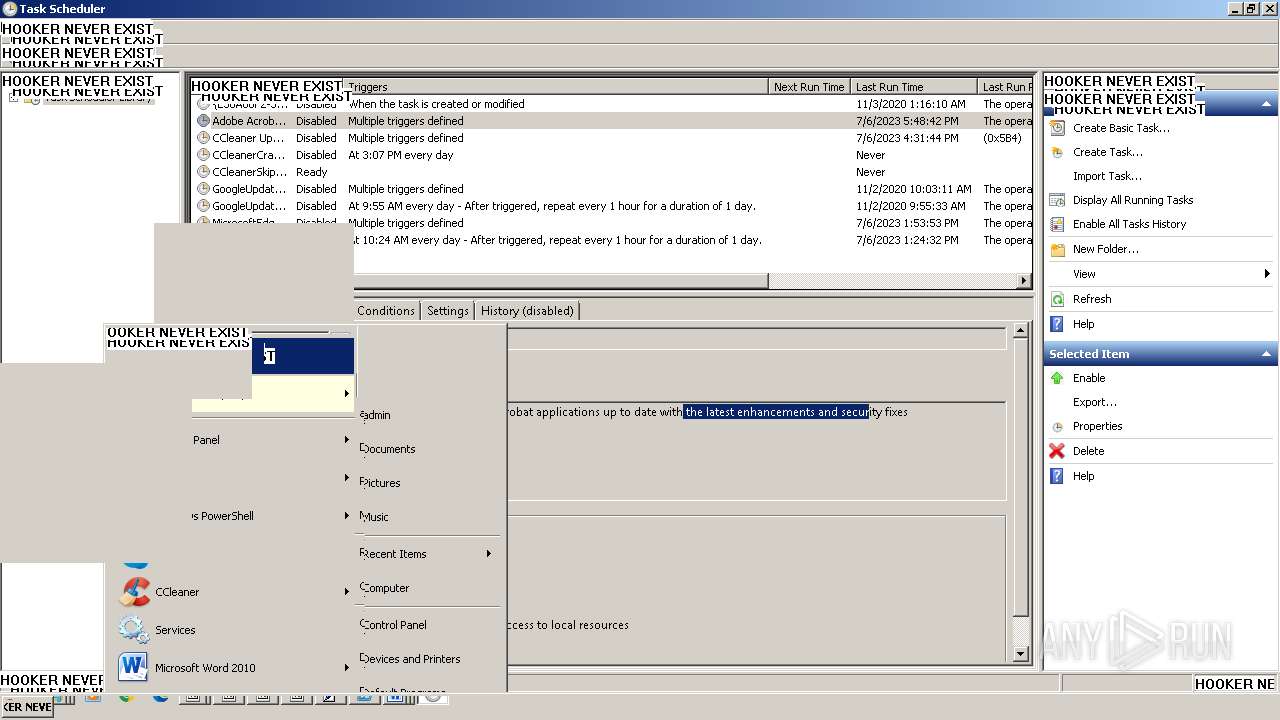The height and width of the screenshot is (720, 1280).
Task: Switch to the Settings tab
Action: coord(448,311)
